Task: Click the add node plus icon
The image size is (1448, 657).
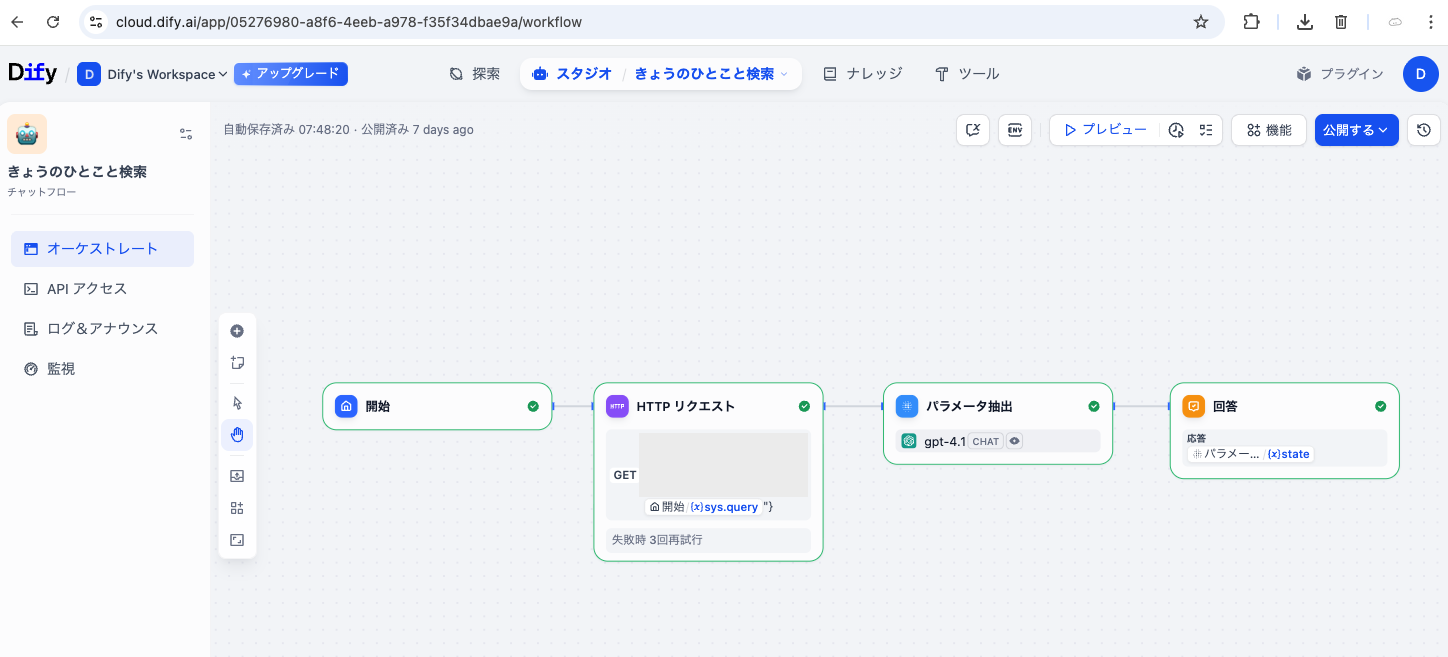Action: pyautogui.click(x=237, y=331)
